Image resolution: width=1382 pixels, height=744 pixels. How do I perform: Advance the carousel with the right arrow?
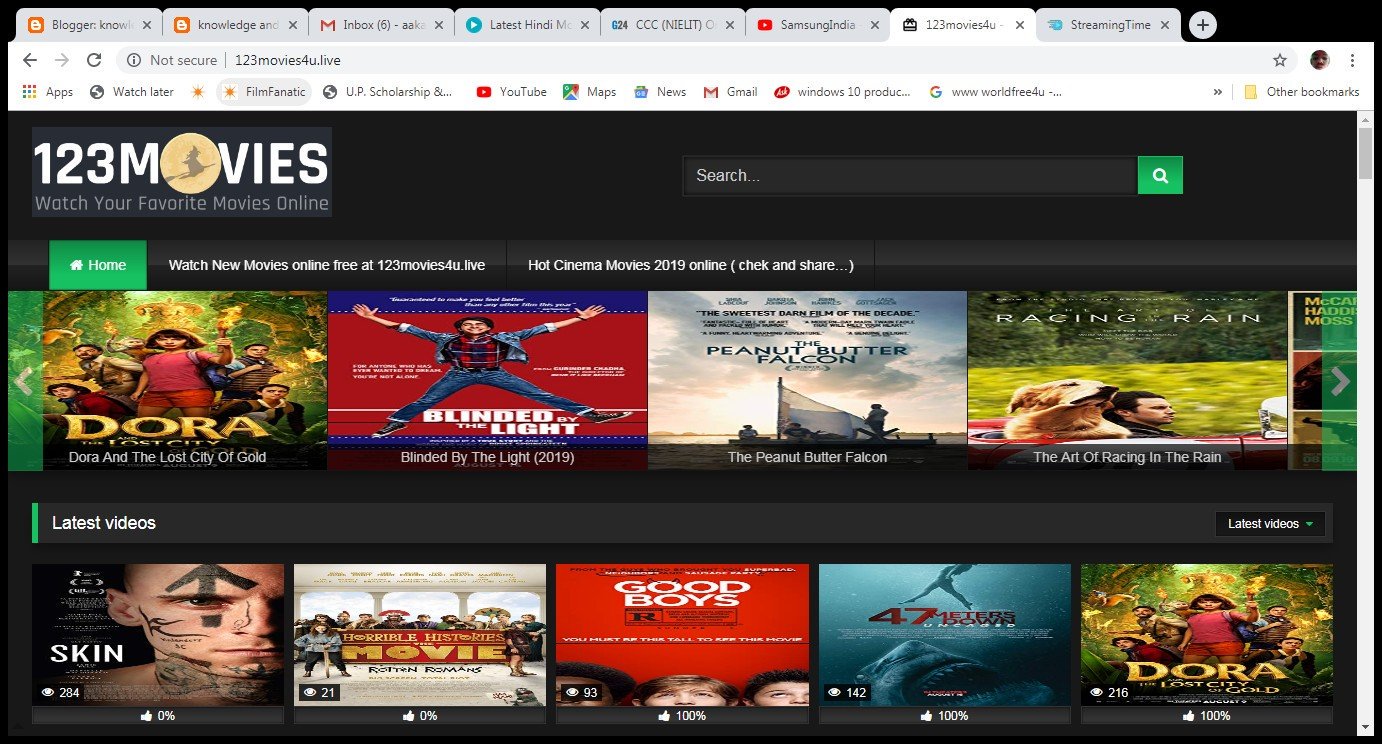[x=1340, y=381]
